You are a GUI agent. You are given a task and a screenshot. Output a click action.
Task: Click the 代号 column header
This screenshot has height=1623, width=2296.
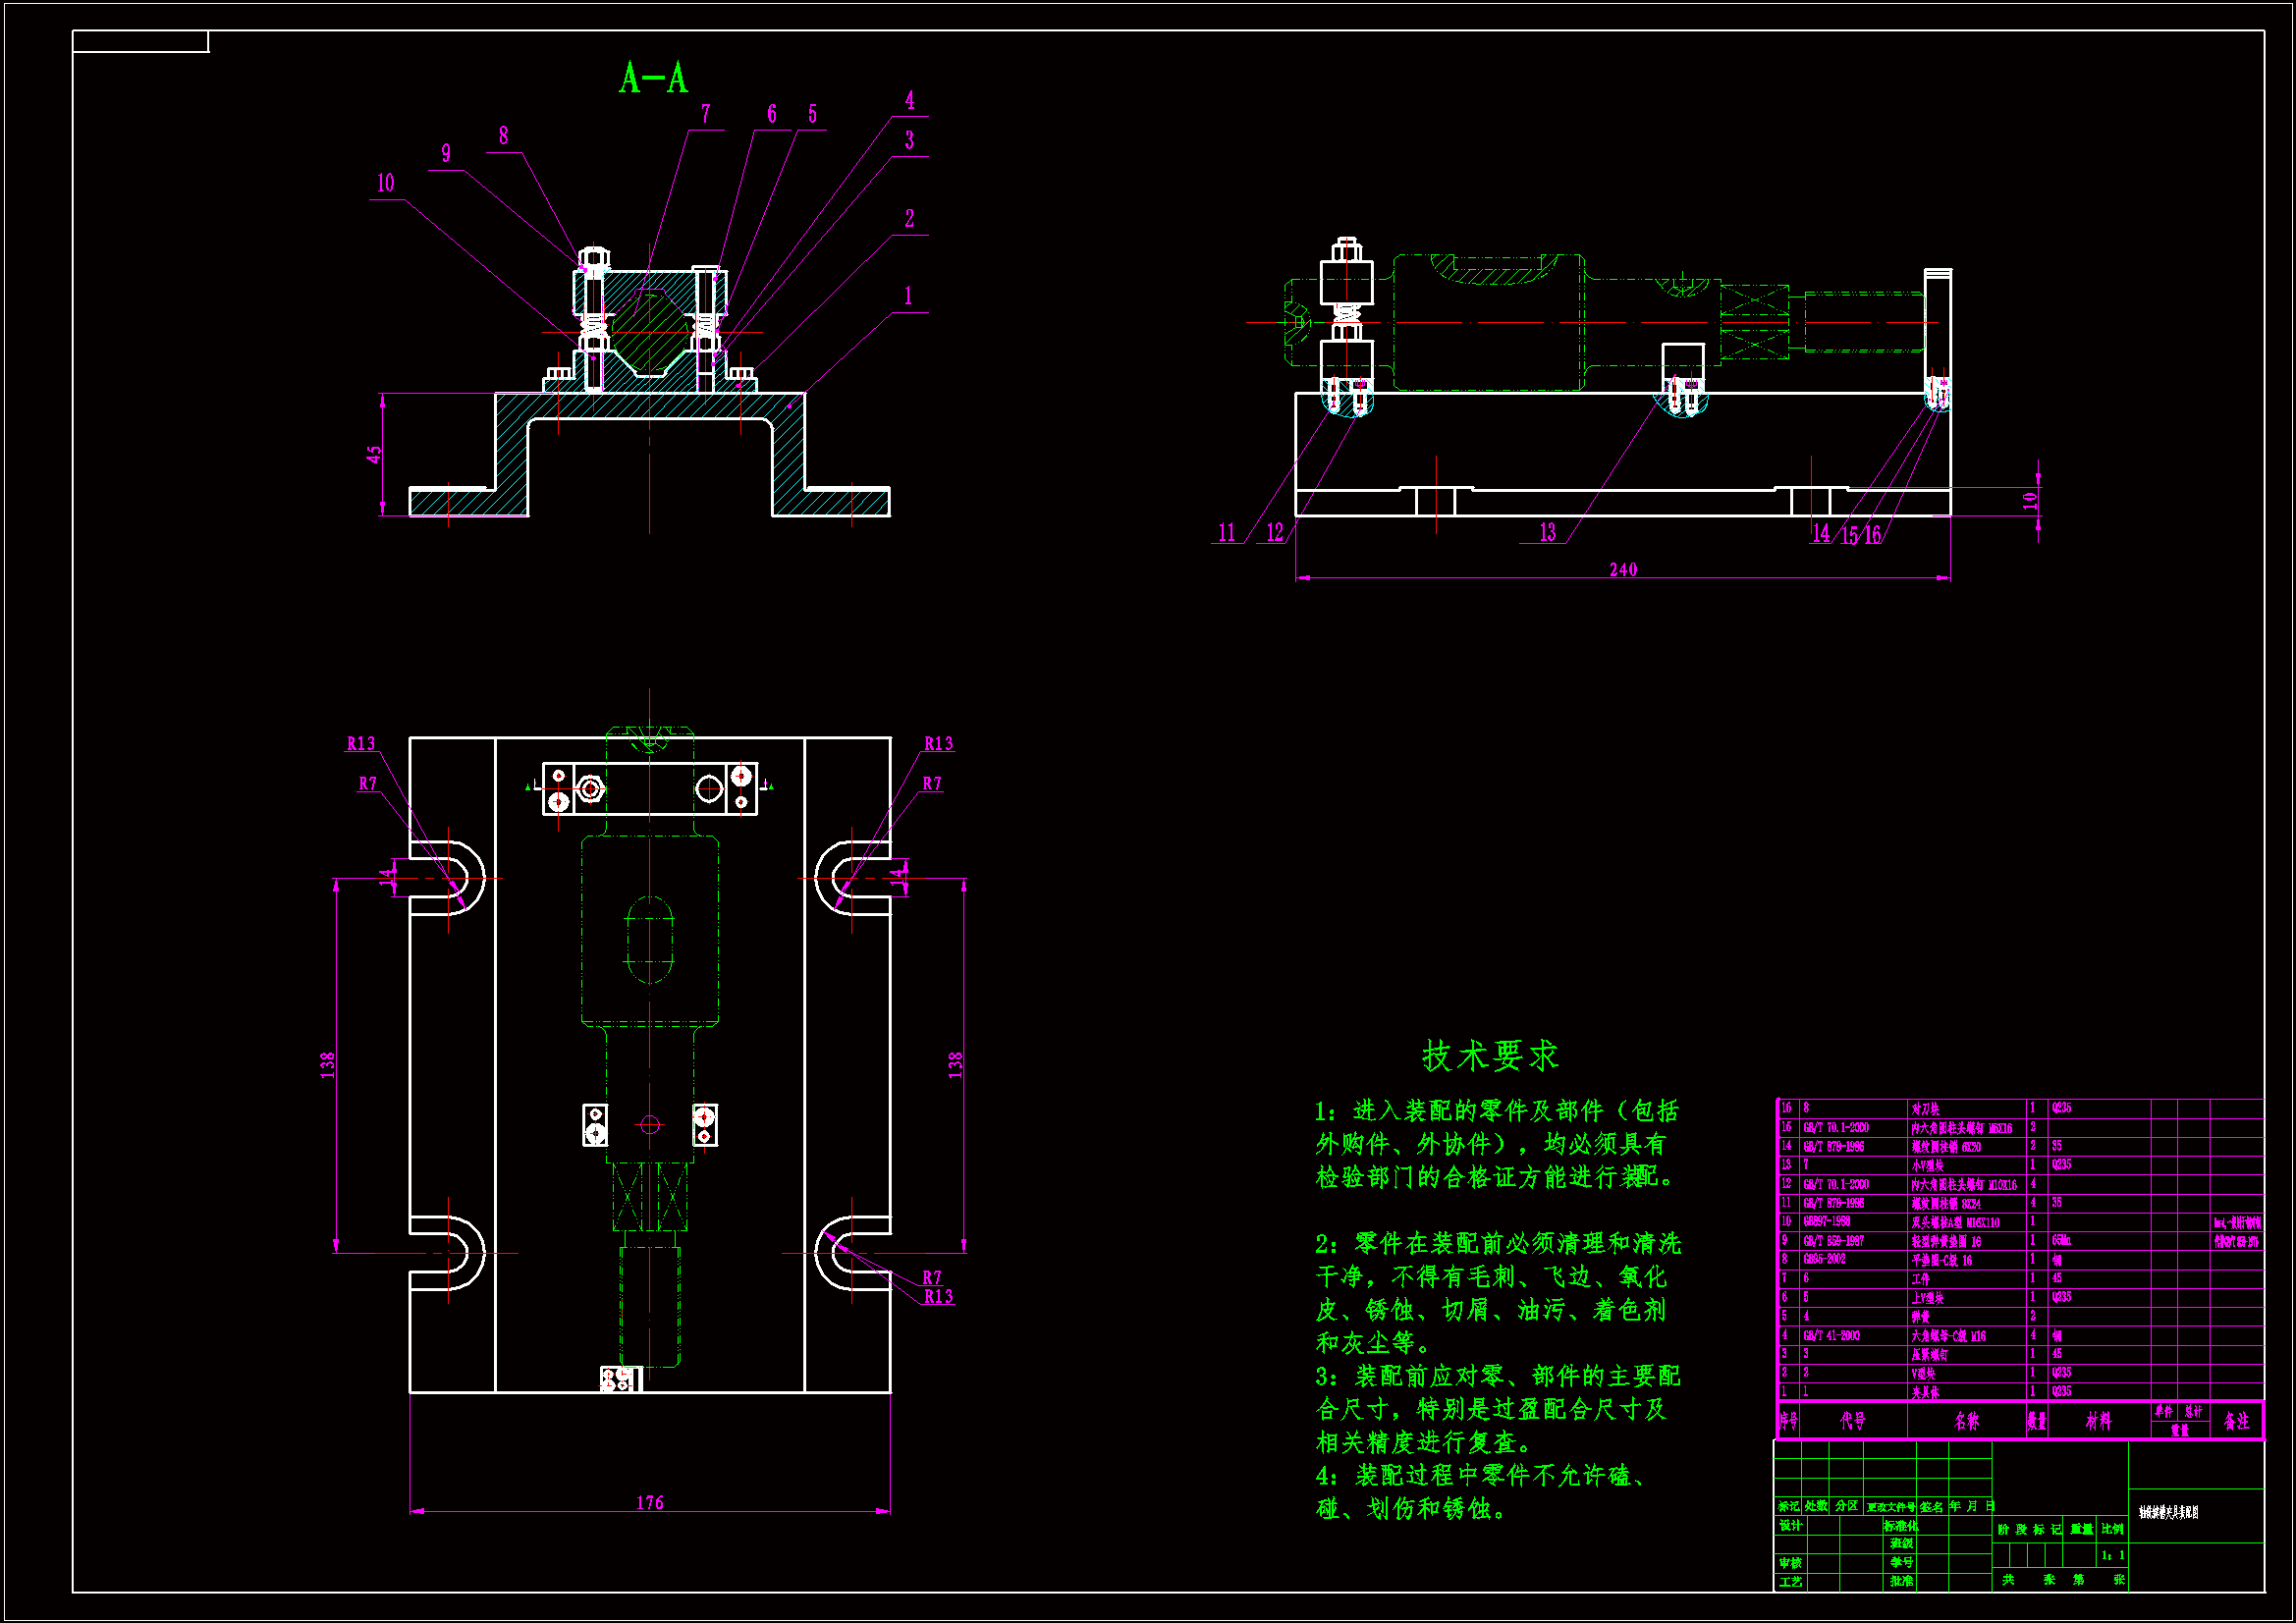pyautogui.click(x=1852, y=1421)
